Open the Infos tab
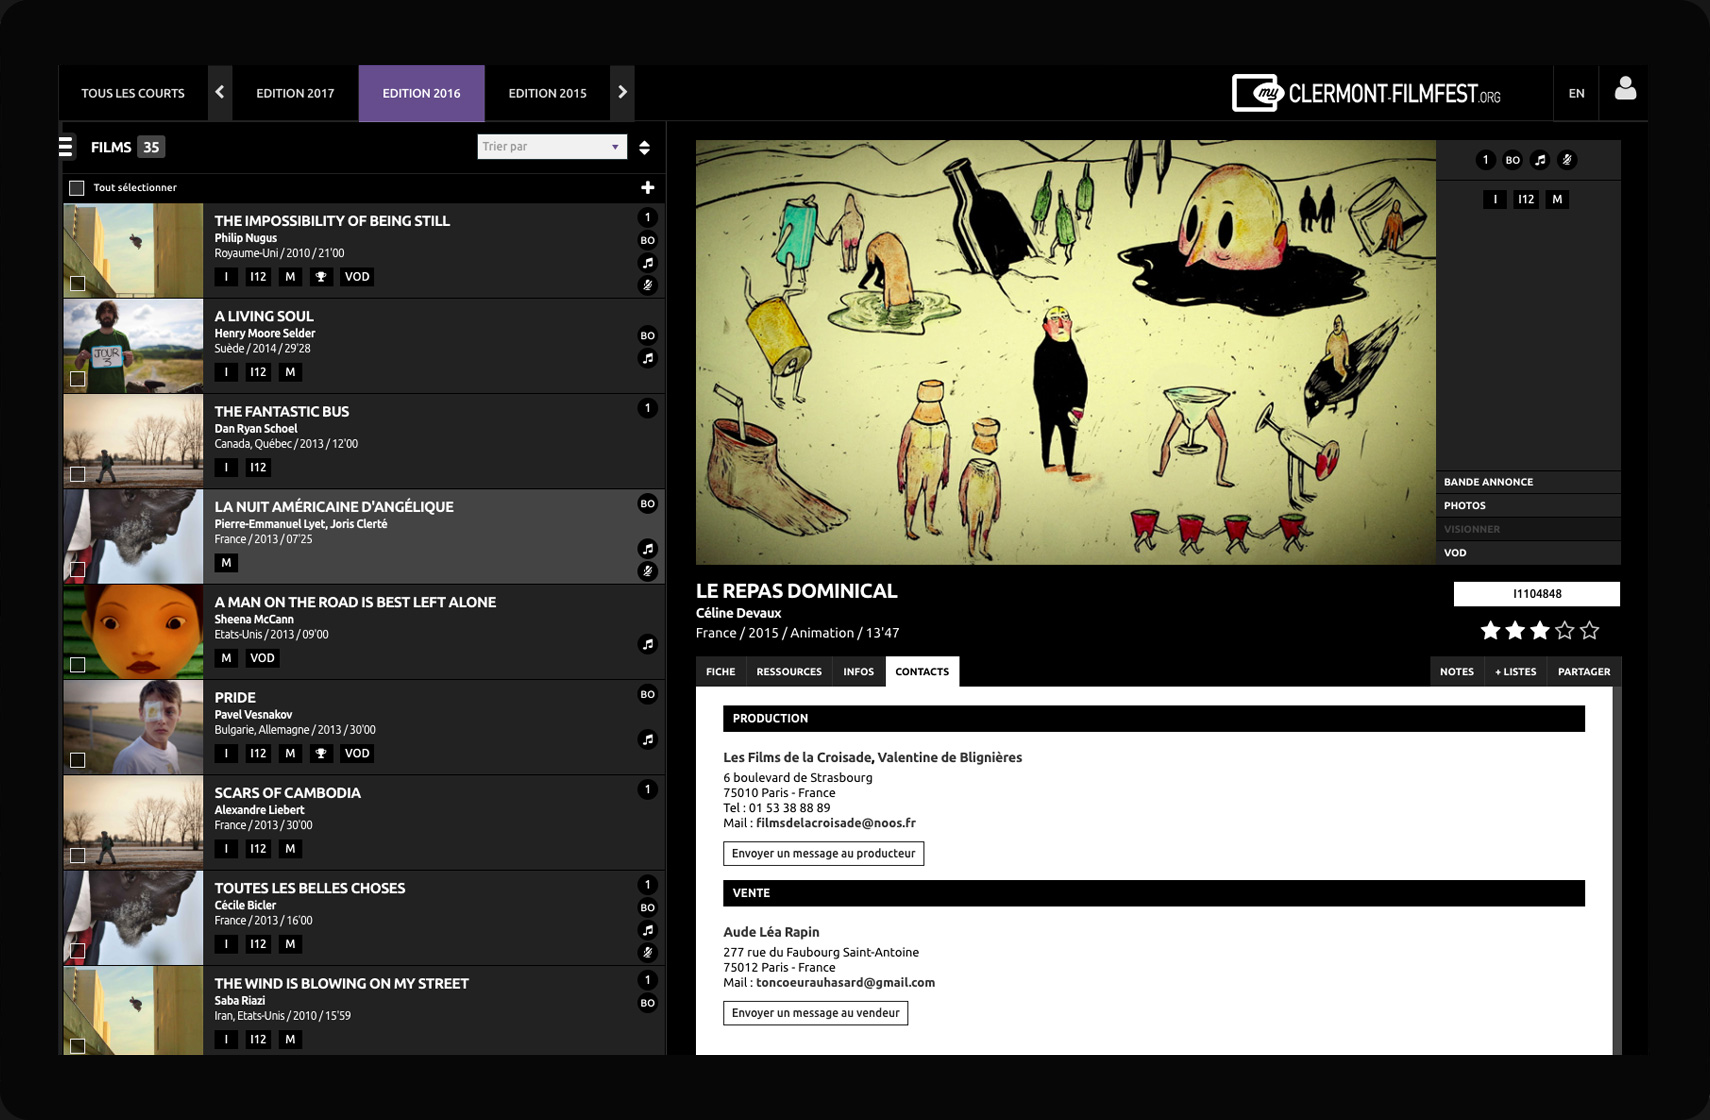 point(858,672)
